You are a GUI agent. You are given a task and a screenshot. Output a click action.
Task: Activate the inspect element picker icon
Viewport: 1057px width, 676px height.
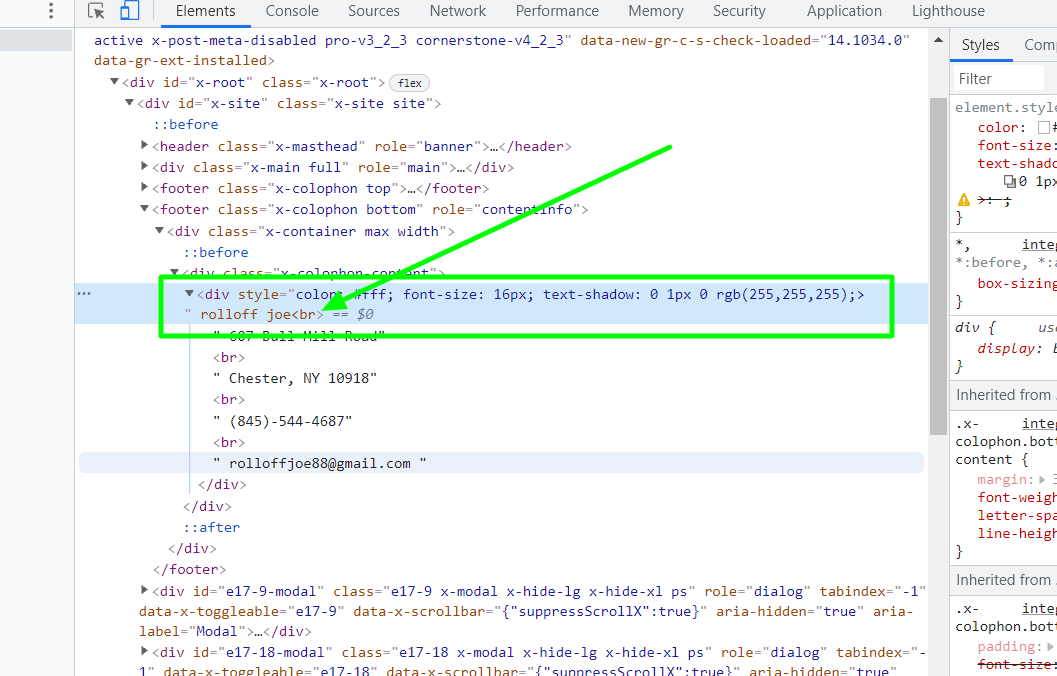(x=96, y=12)
